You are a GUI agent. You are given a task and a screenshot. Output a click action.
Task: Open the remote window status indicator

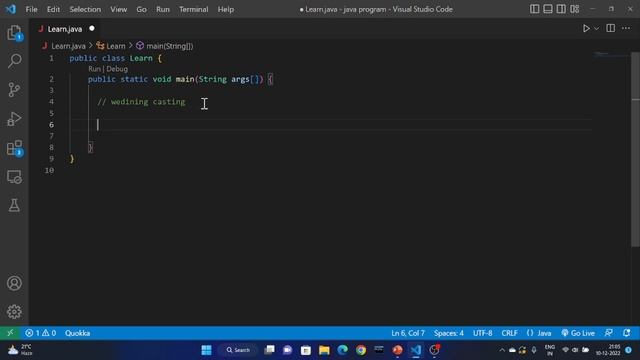(10, 333)
